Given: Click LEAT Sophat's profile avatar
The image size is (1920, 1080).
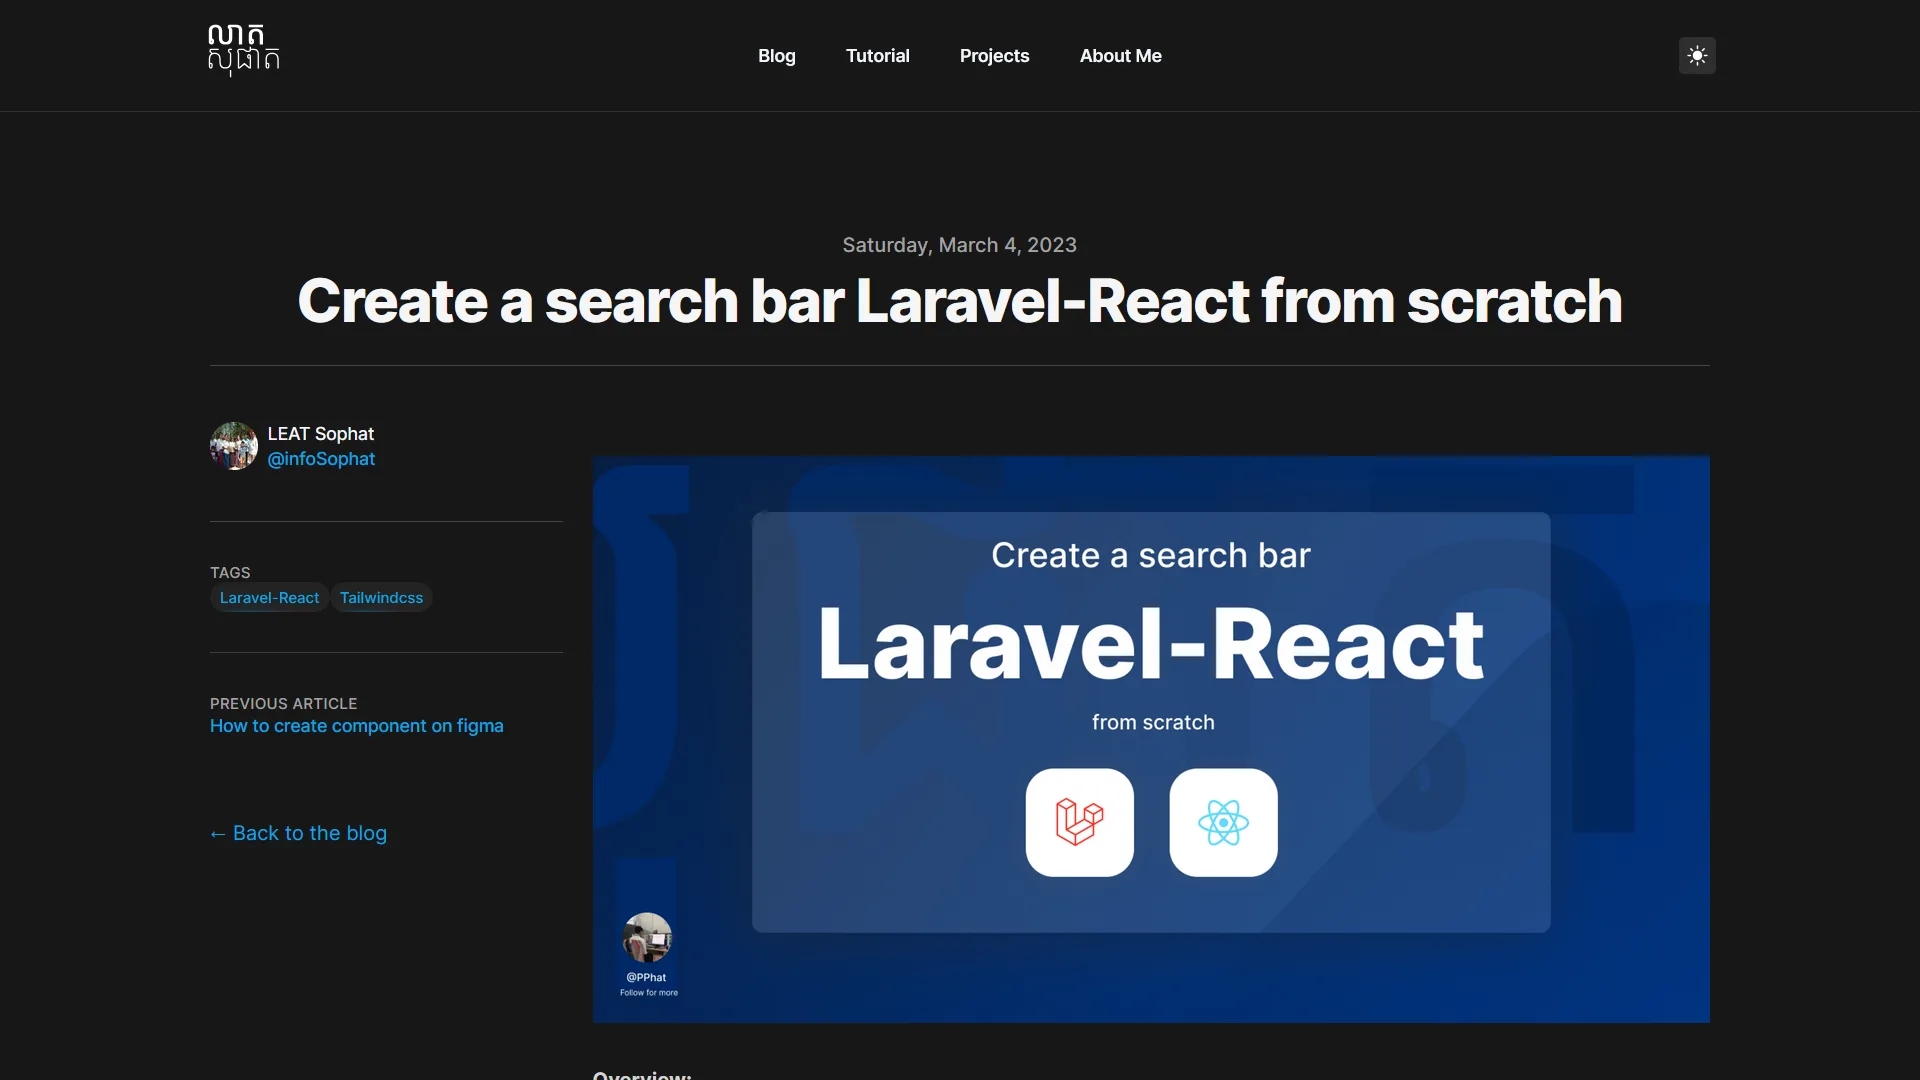Looking at the screenshot, I should coord(232,446).
